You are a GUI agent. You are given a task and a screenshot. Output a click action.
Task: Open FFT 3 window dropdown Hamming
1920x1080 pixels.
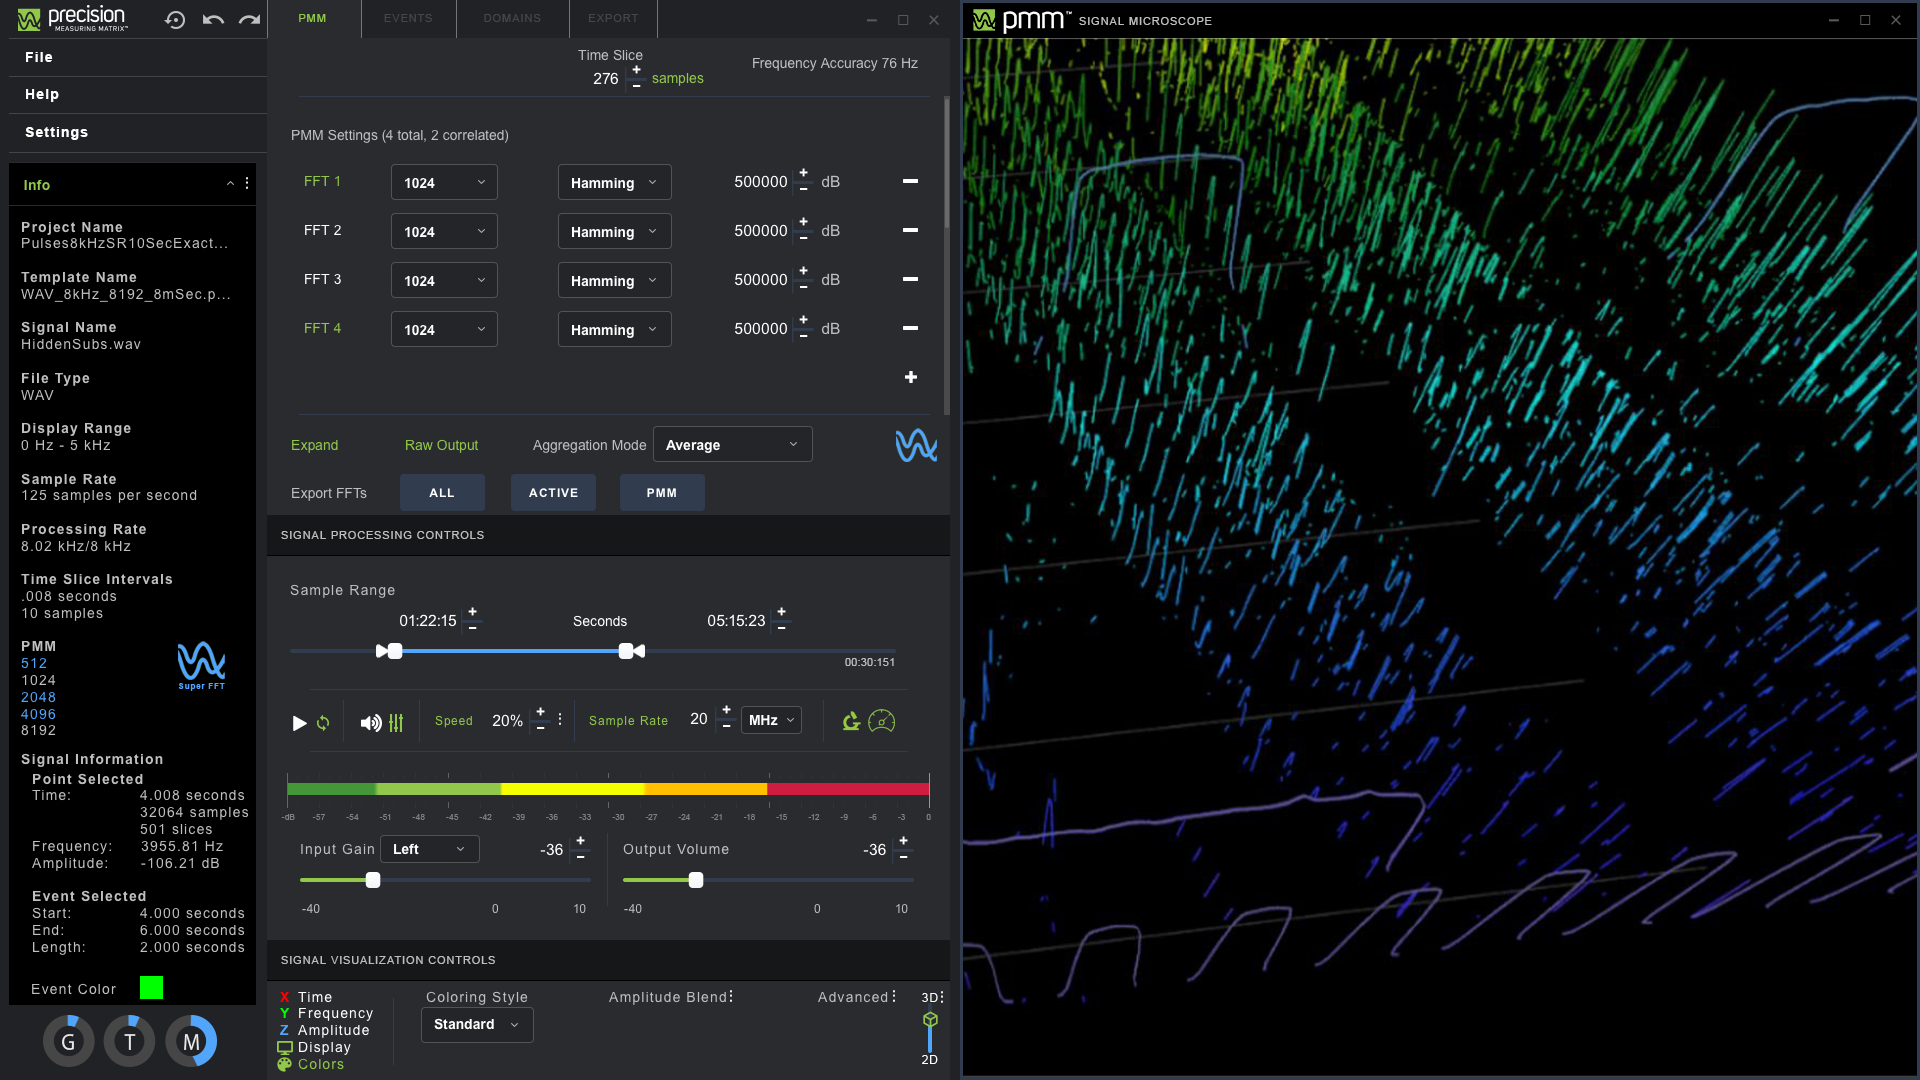[x=614, y=280]
